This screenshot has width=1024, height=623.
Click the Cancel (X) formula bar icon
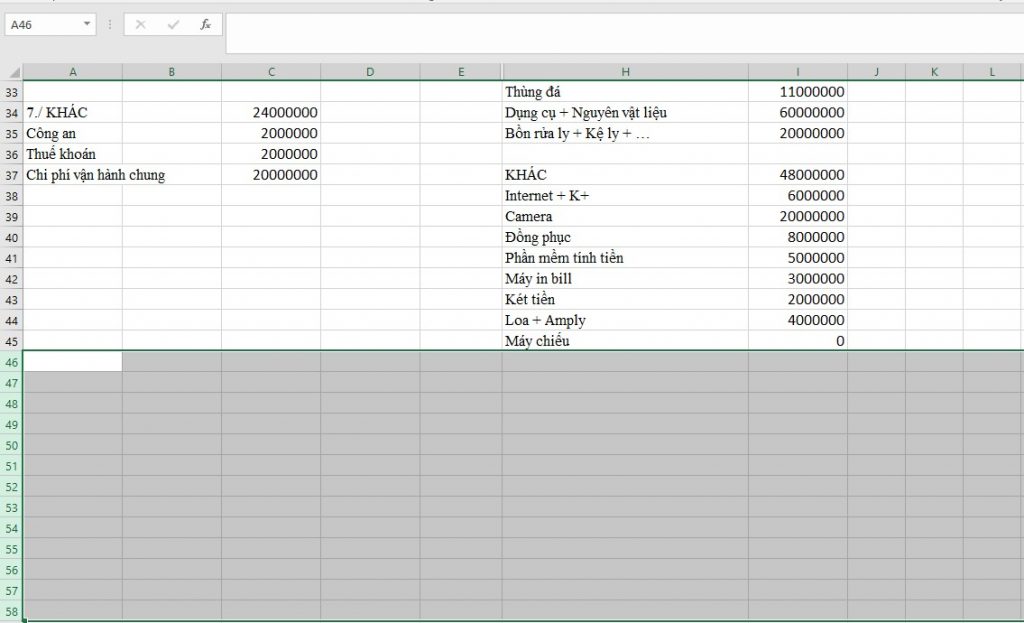pyautogui.click(x=140, y=25)
